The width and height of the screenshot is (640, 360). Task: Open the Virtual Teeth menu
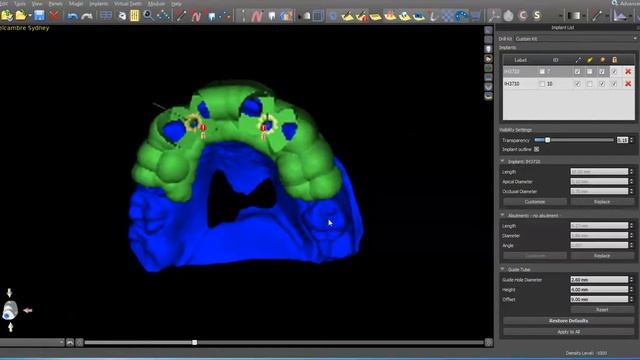coord(127,4)
